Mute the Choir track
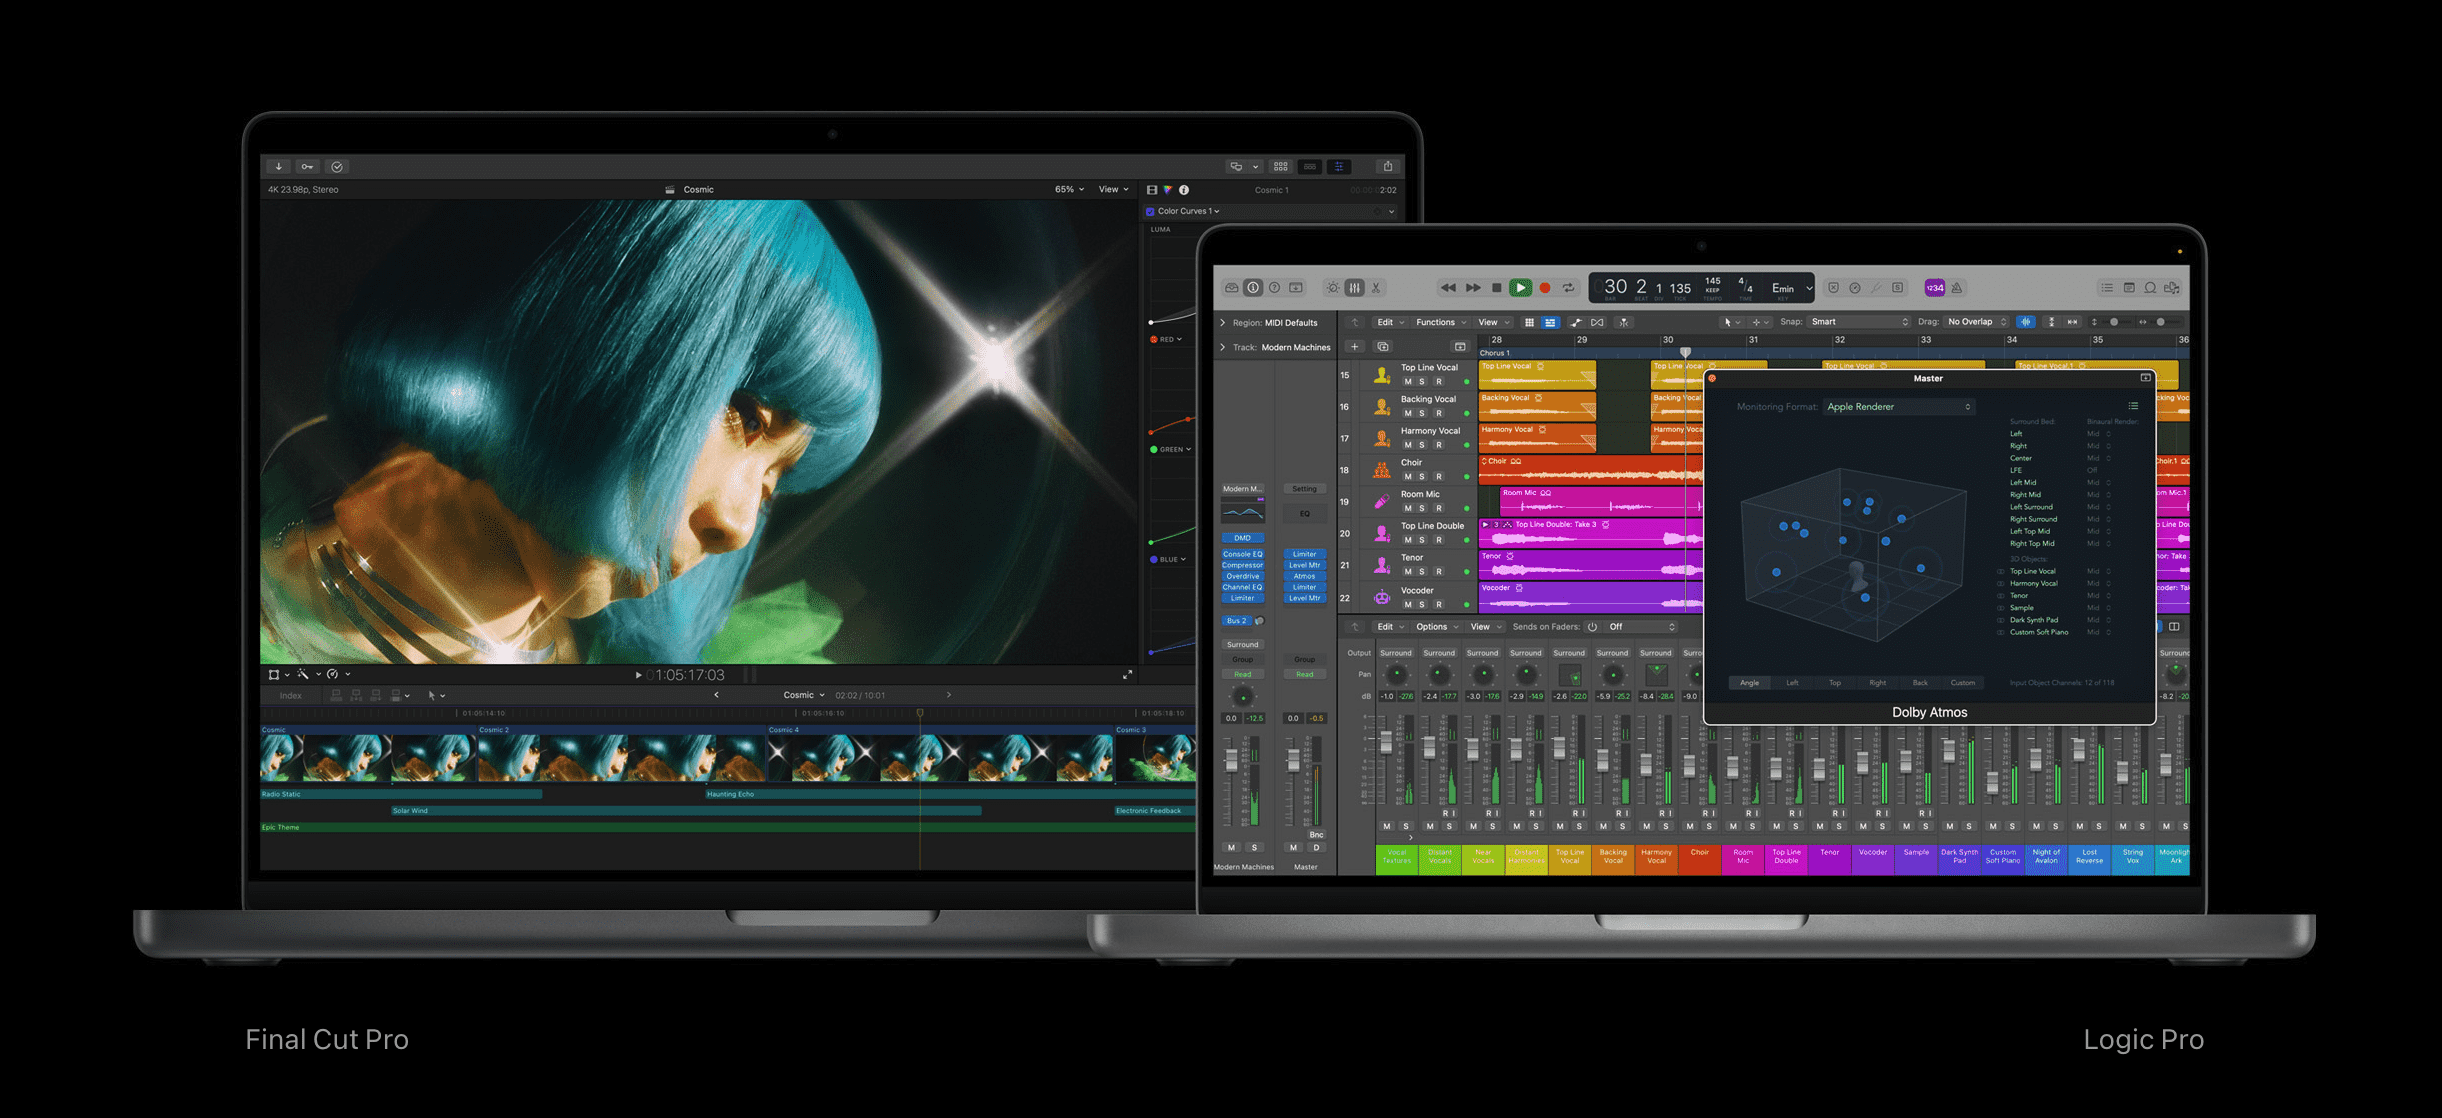Viewport: 2442px width, 1118px height. [1407, 476]
